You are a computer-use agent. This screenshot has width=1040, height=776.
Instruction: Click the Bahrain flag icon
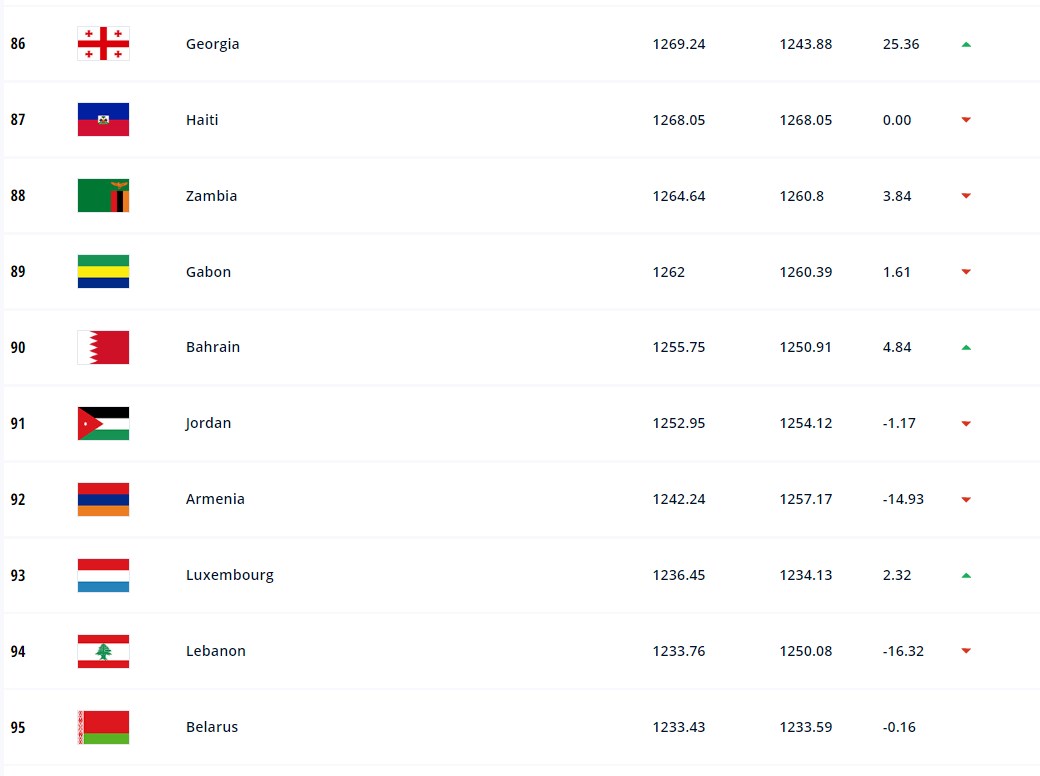(103, 347)
